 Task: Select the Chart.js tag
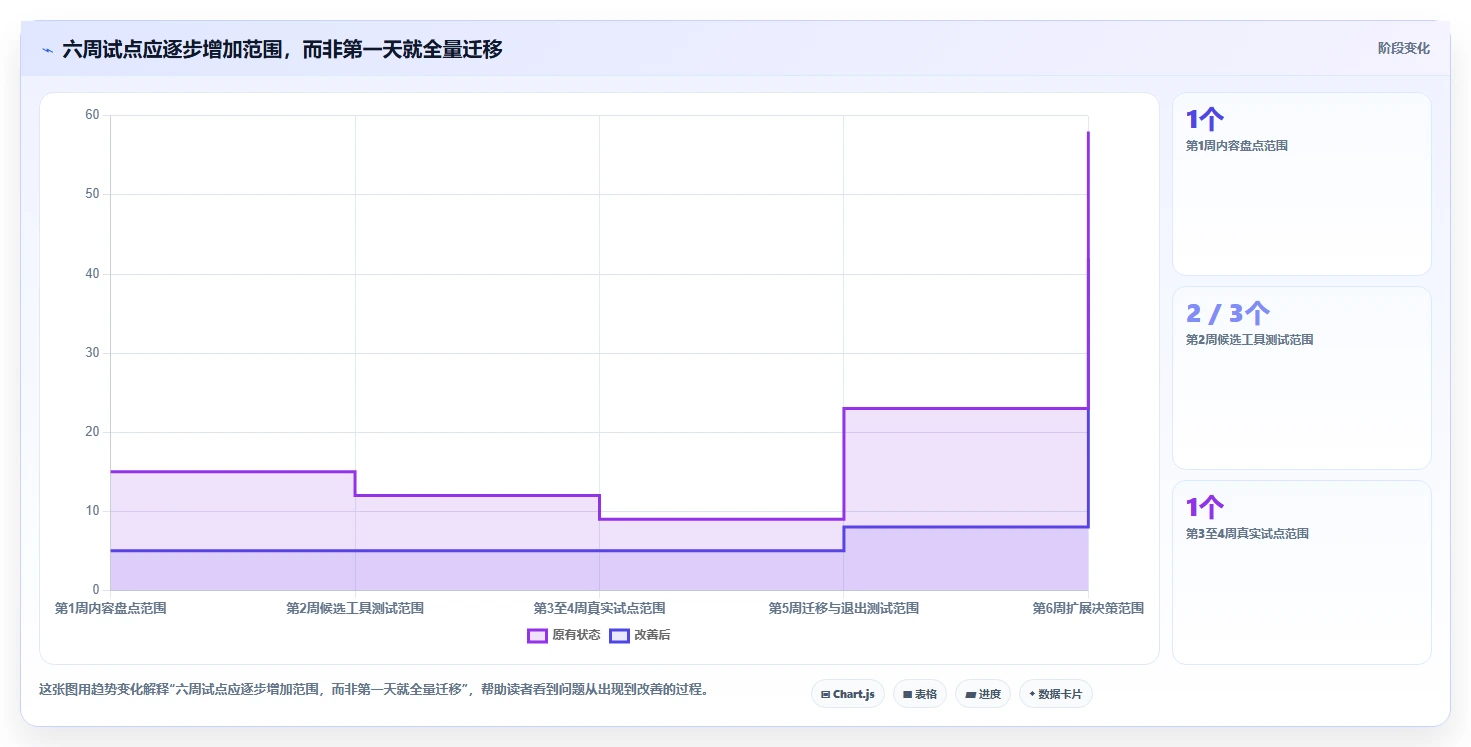(x=847, y=694)
